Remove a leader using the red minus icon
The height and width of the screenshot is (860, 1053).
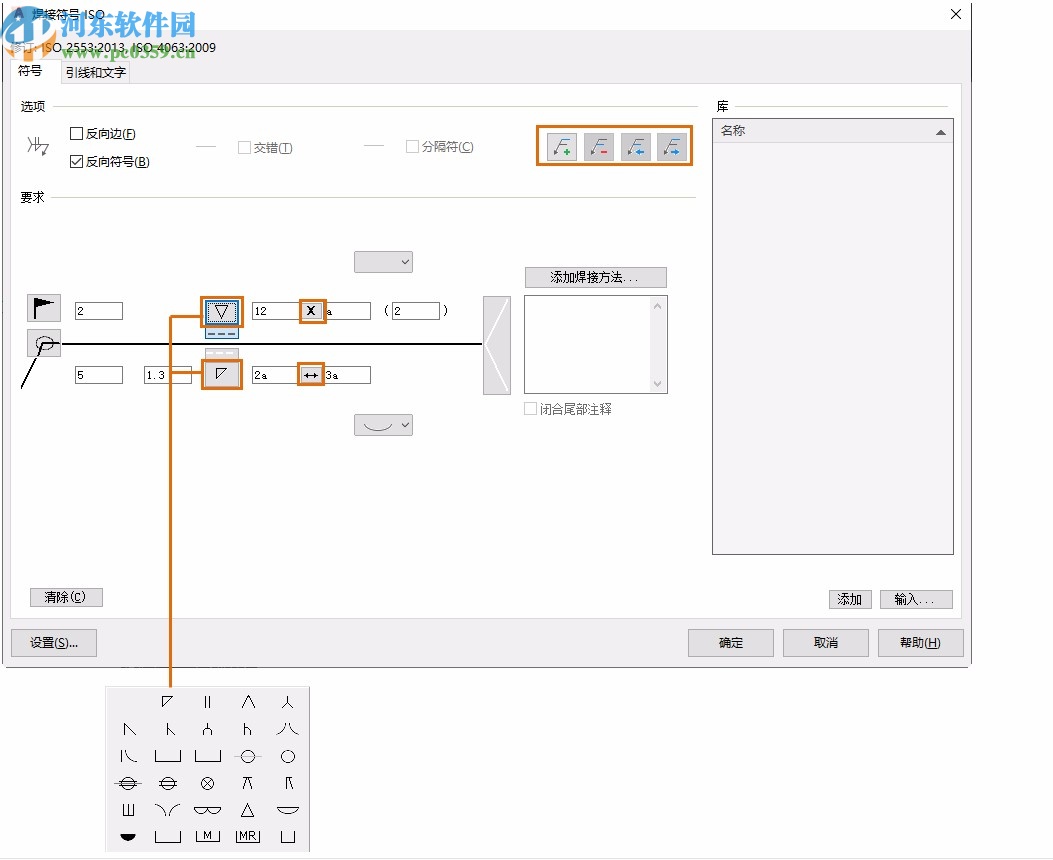pos(597,145)
